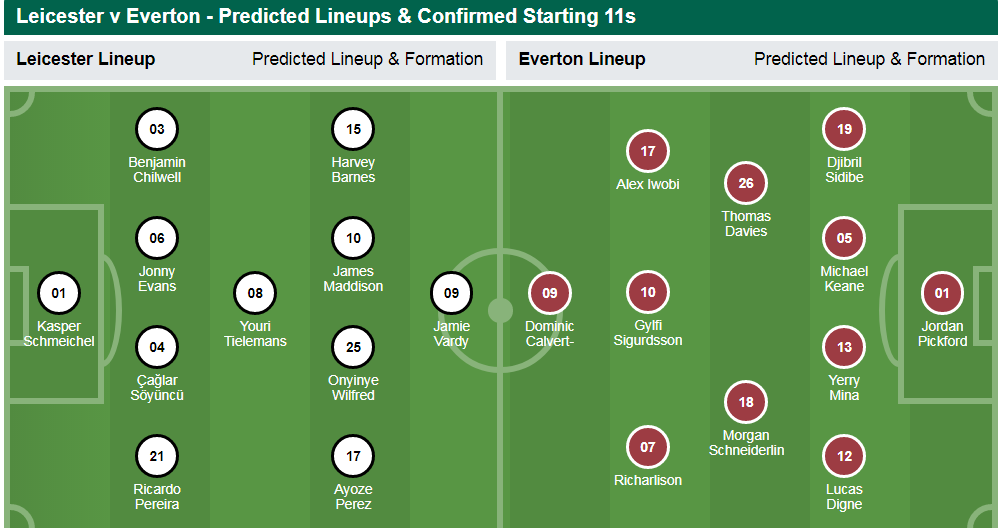Click the Harvey Barnes name label
This screenshot has height=528, width=1002.
coord(353,170)
